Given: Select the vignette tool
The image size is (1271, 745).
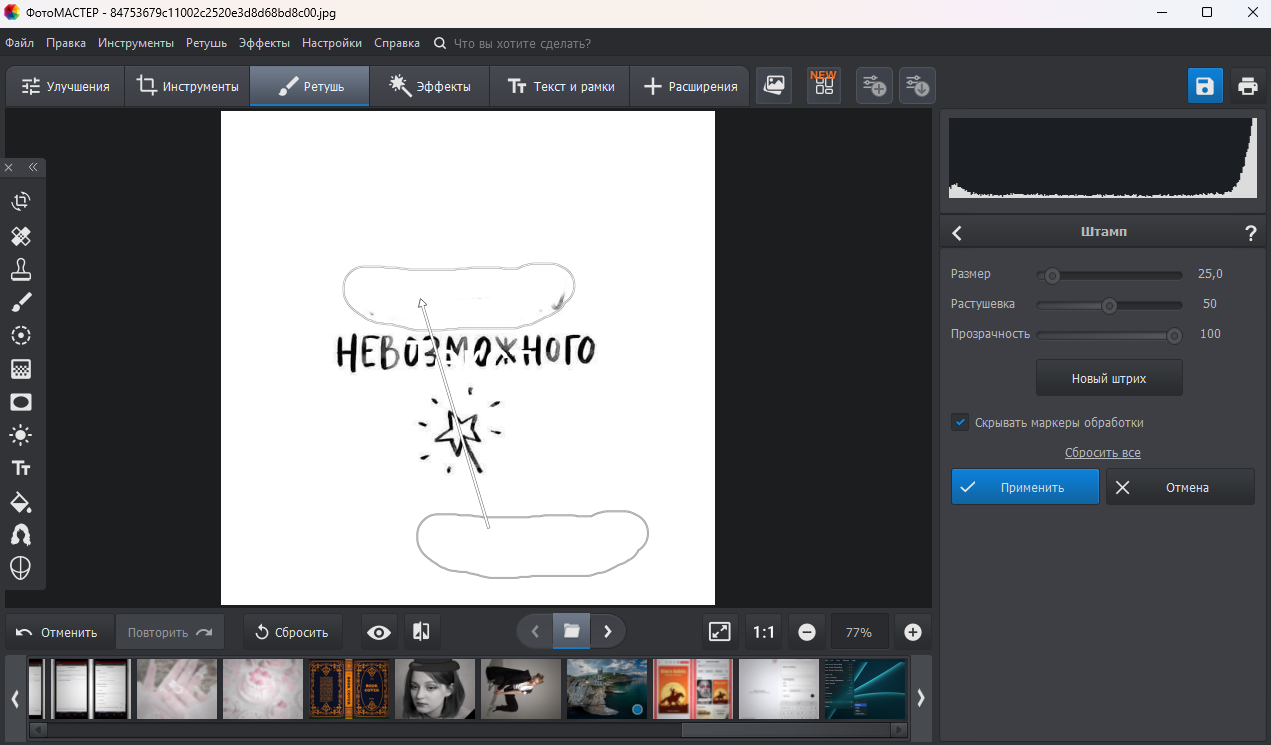Looking at the screenshot, I should coord(21,402).
